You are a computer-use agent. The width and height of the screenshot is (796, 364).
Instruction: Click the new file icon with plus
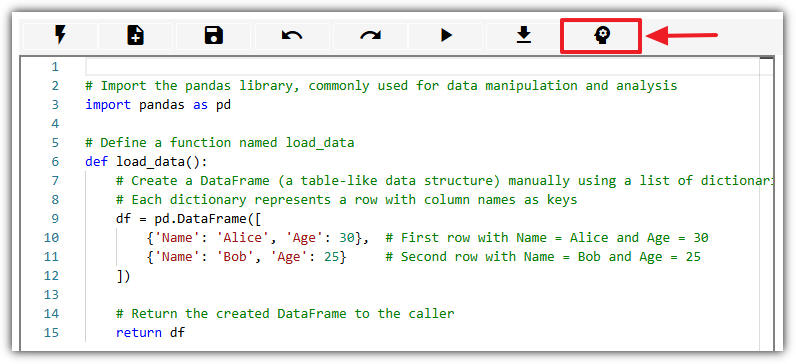pyautogui.click(x=136, y=36)
